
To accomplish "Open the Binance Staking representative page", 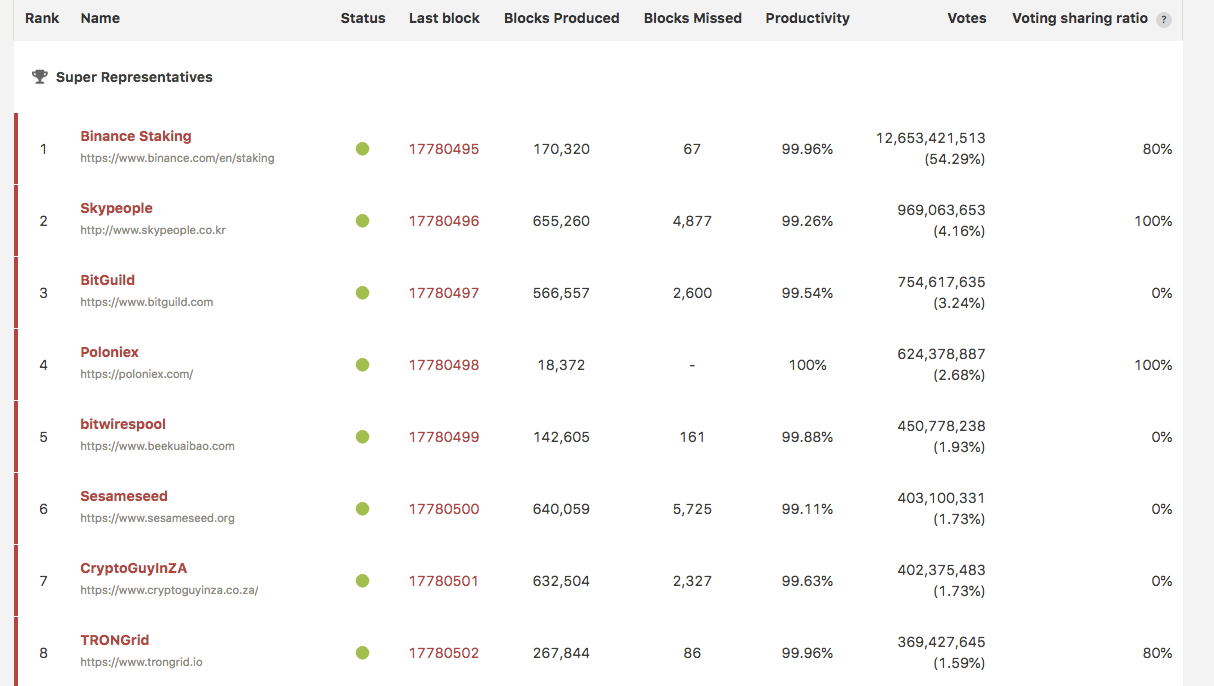I will pyautogui.click(x=136, y=136).
